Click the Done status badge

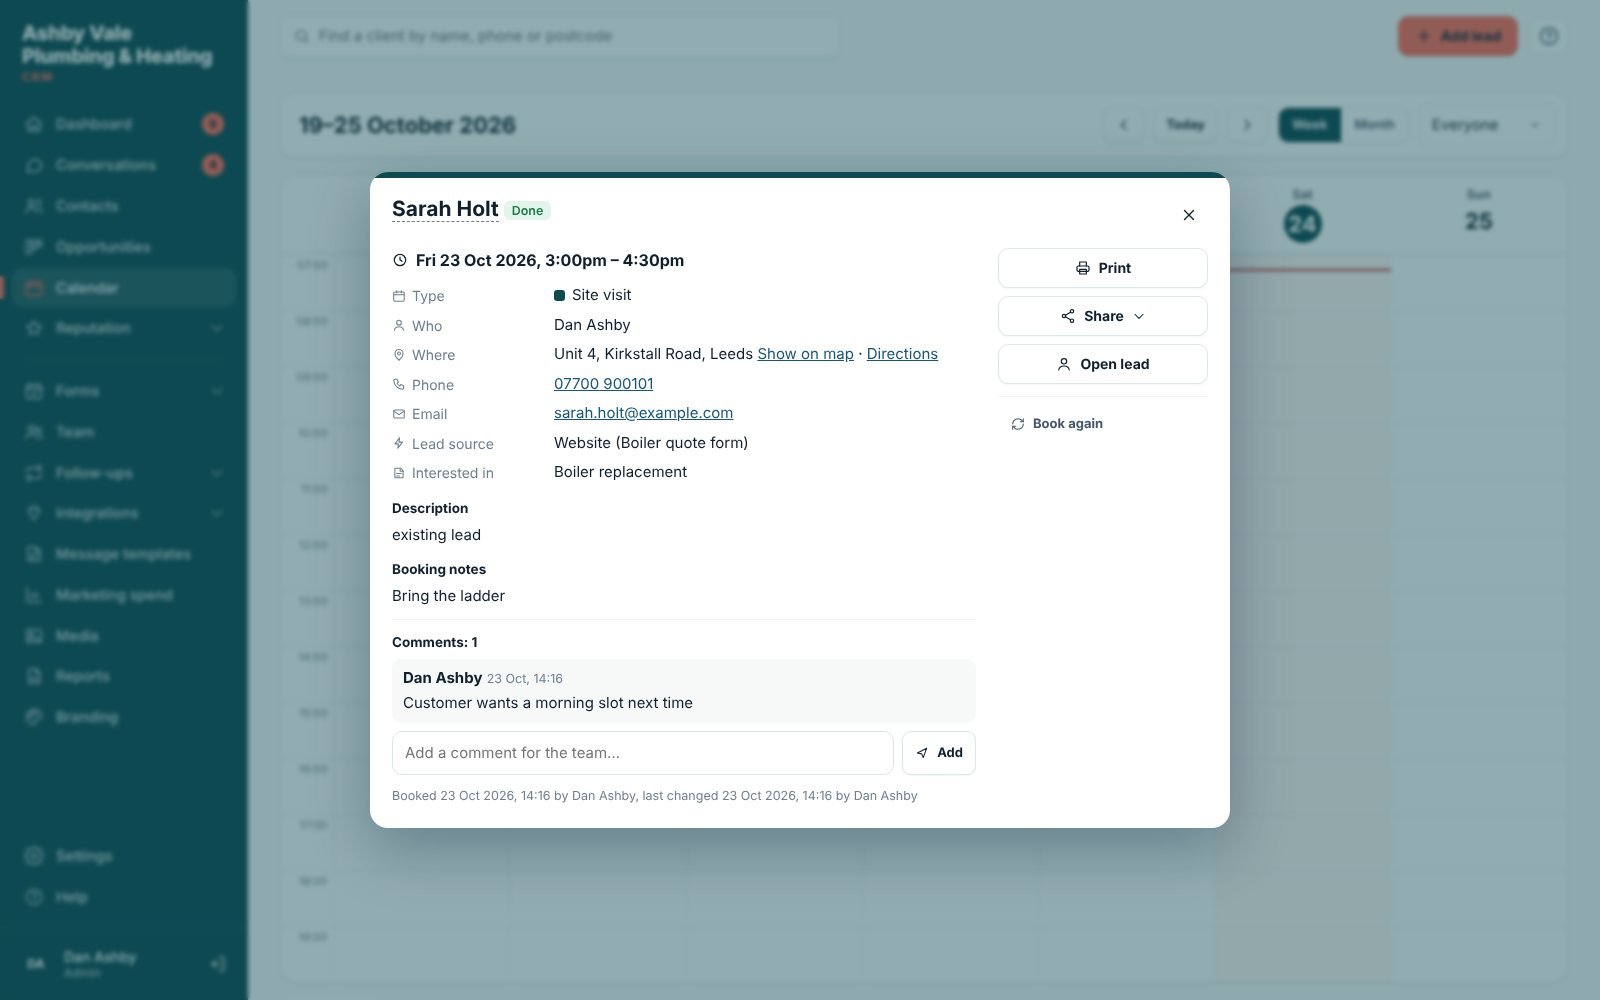point(527,210)
